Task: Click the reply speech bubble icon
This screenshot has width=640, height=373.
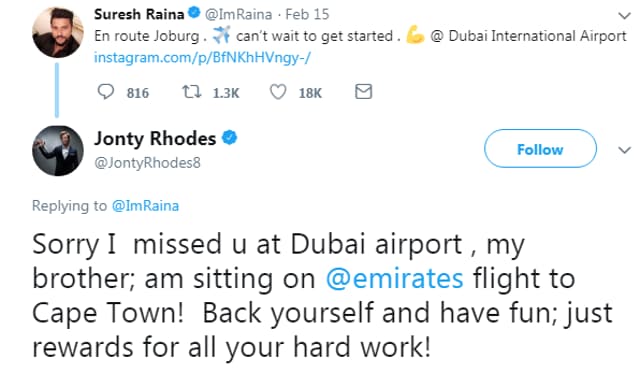Action: 106,92
